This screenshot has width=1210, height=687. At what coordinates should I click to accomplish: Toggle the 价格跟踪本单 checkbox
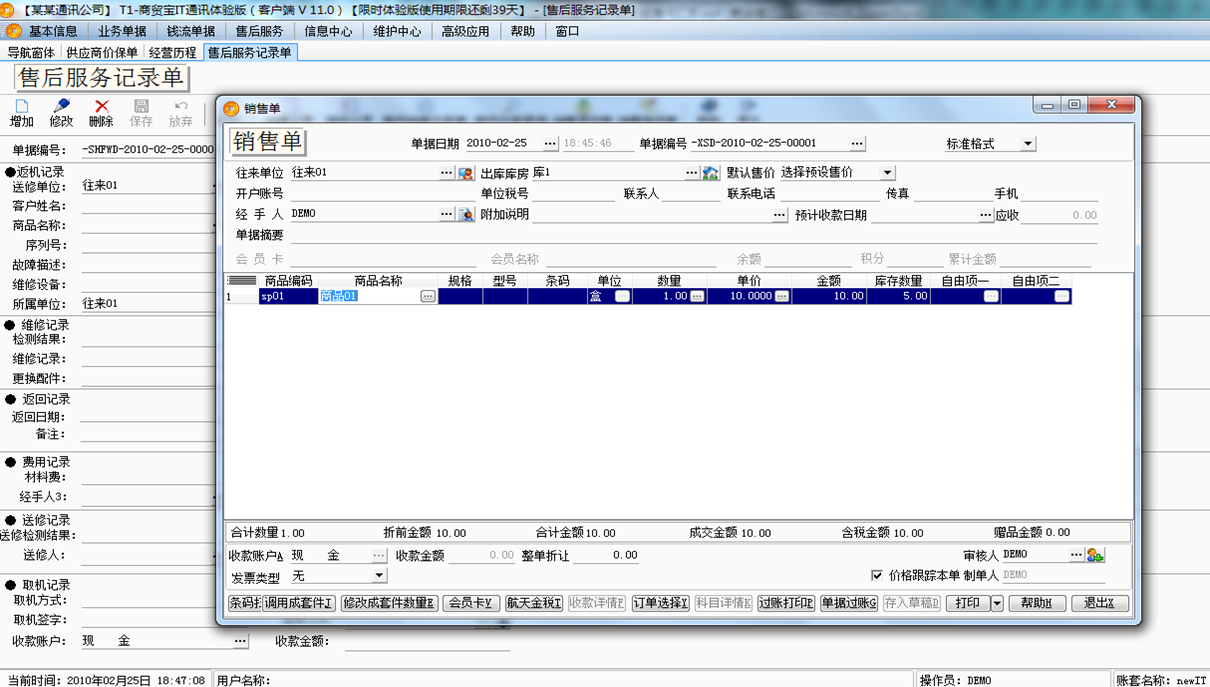(877, 576)
